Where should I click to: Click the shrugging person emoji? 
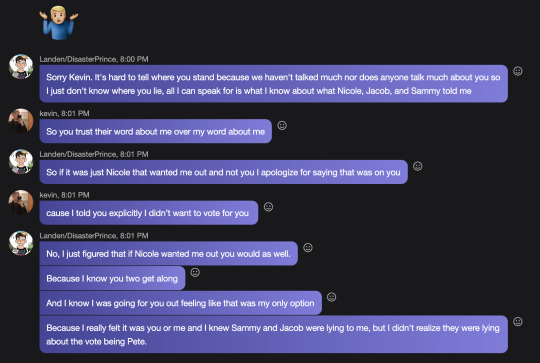[59, 22]
